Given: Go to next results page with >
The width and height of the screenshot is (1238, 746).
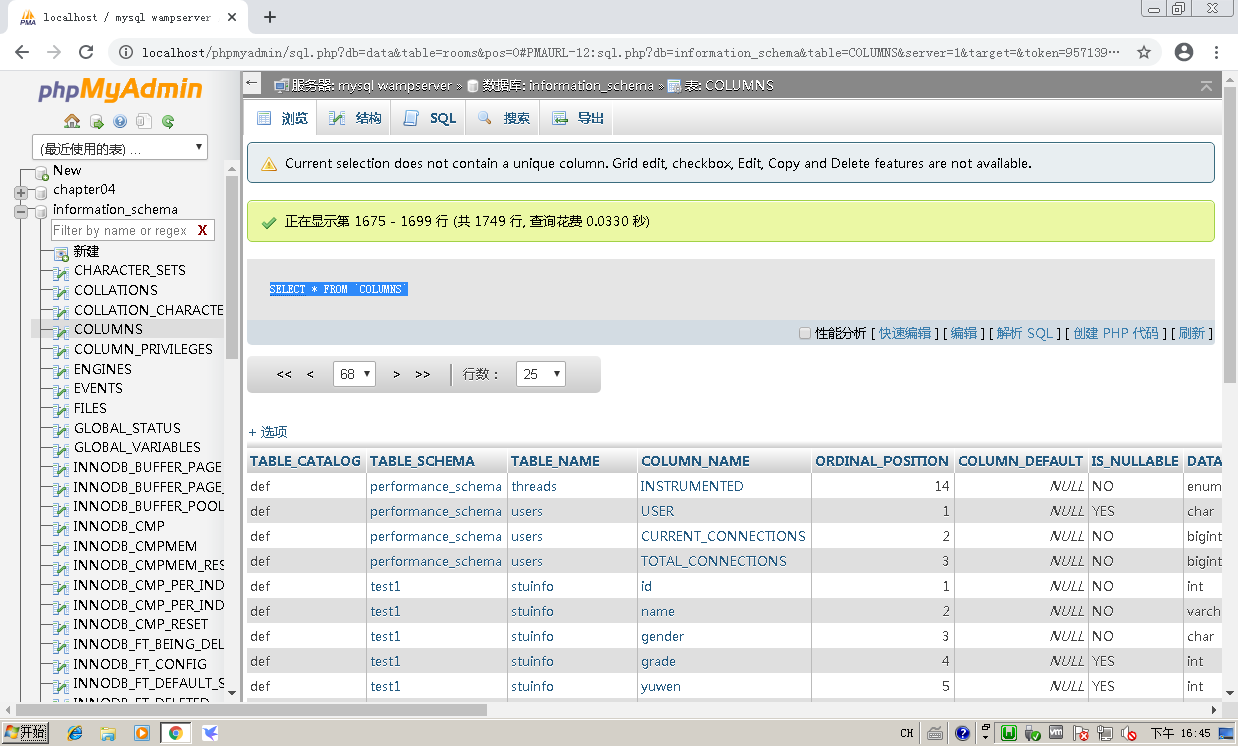Looking at the screenshot, I should coord(396,374).
